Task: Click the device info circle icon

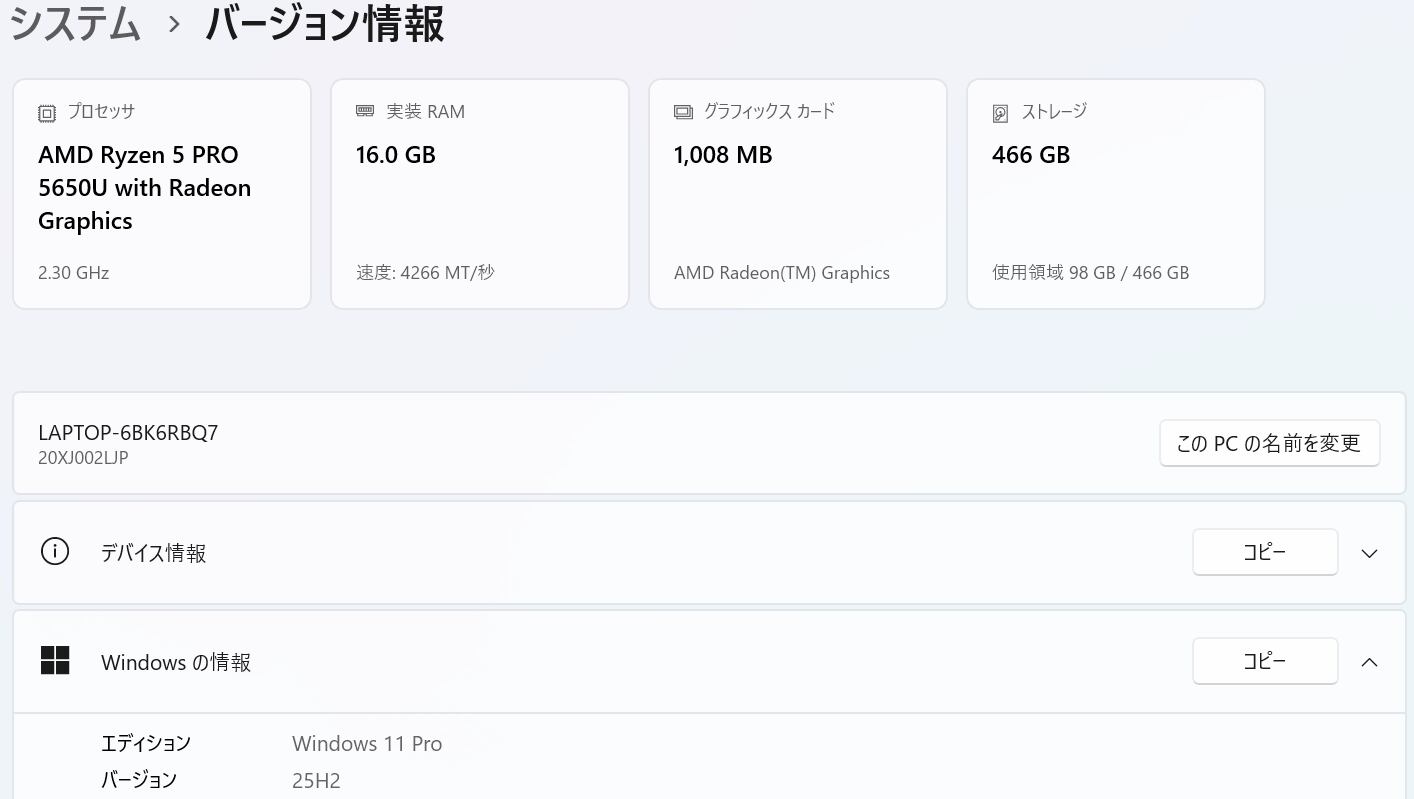Action: [55, 551]
